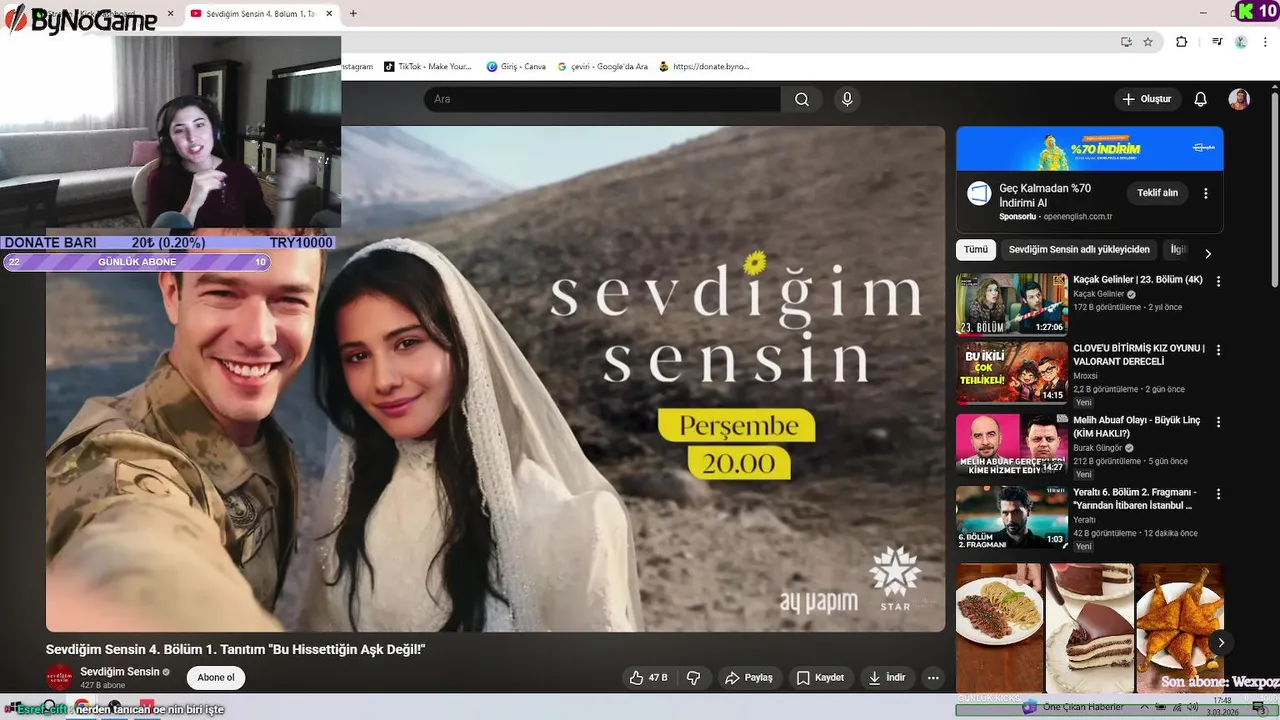Click the Sevdiğim Sensin video player
The image size is (1280, 720).
pyautogui.click(x=495, y=379)
